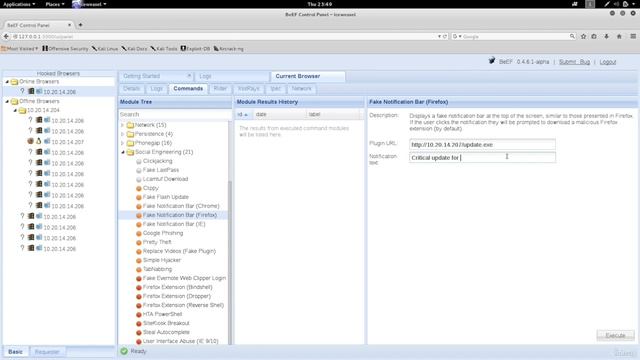
Task: Click the HTA PowerShell red status icon
Action: tap(139, 314)
